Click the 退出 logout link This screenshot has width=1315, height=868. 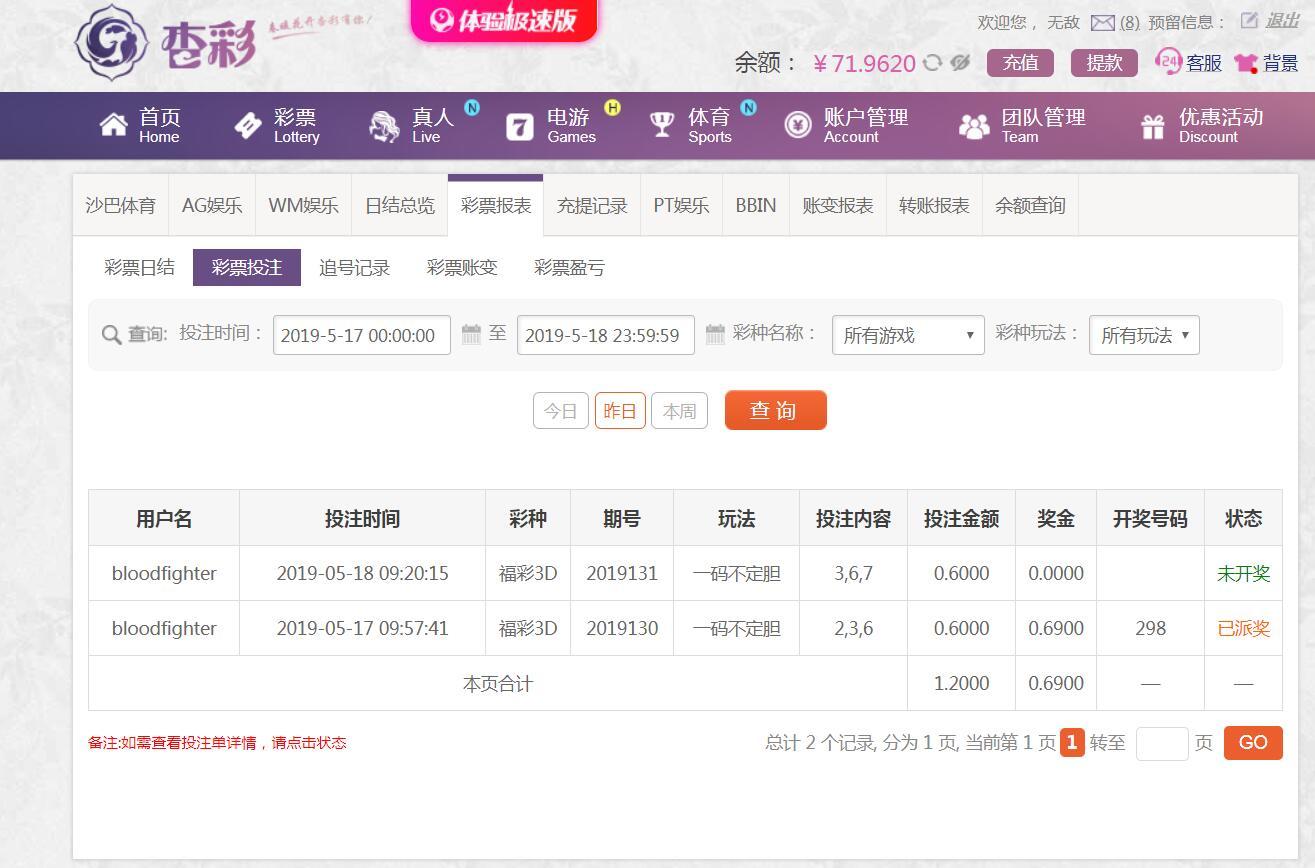[1282, 20]
